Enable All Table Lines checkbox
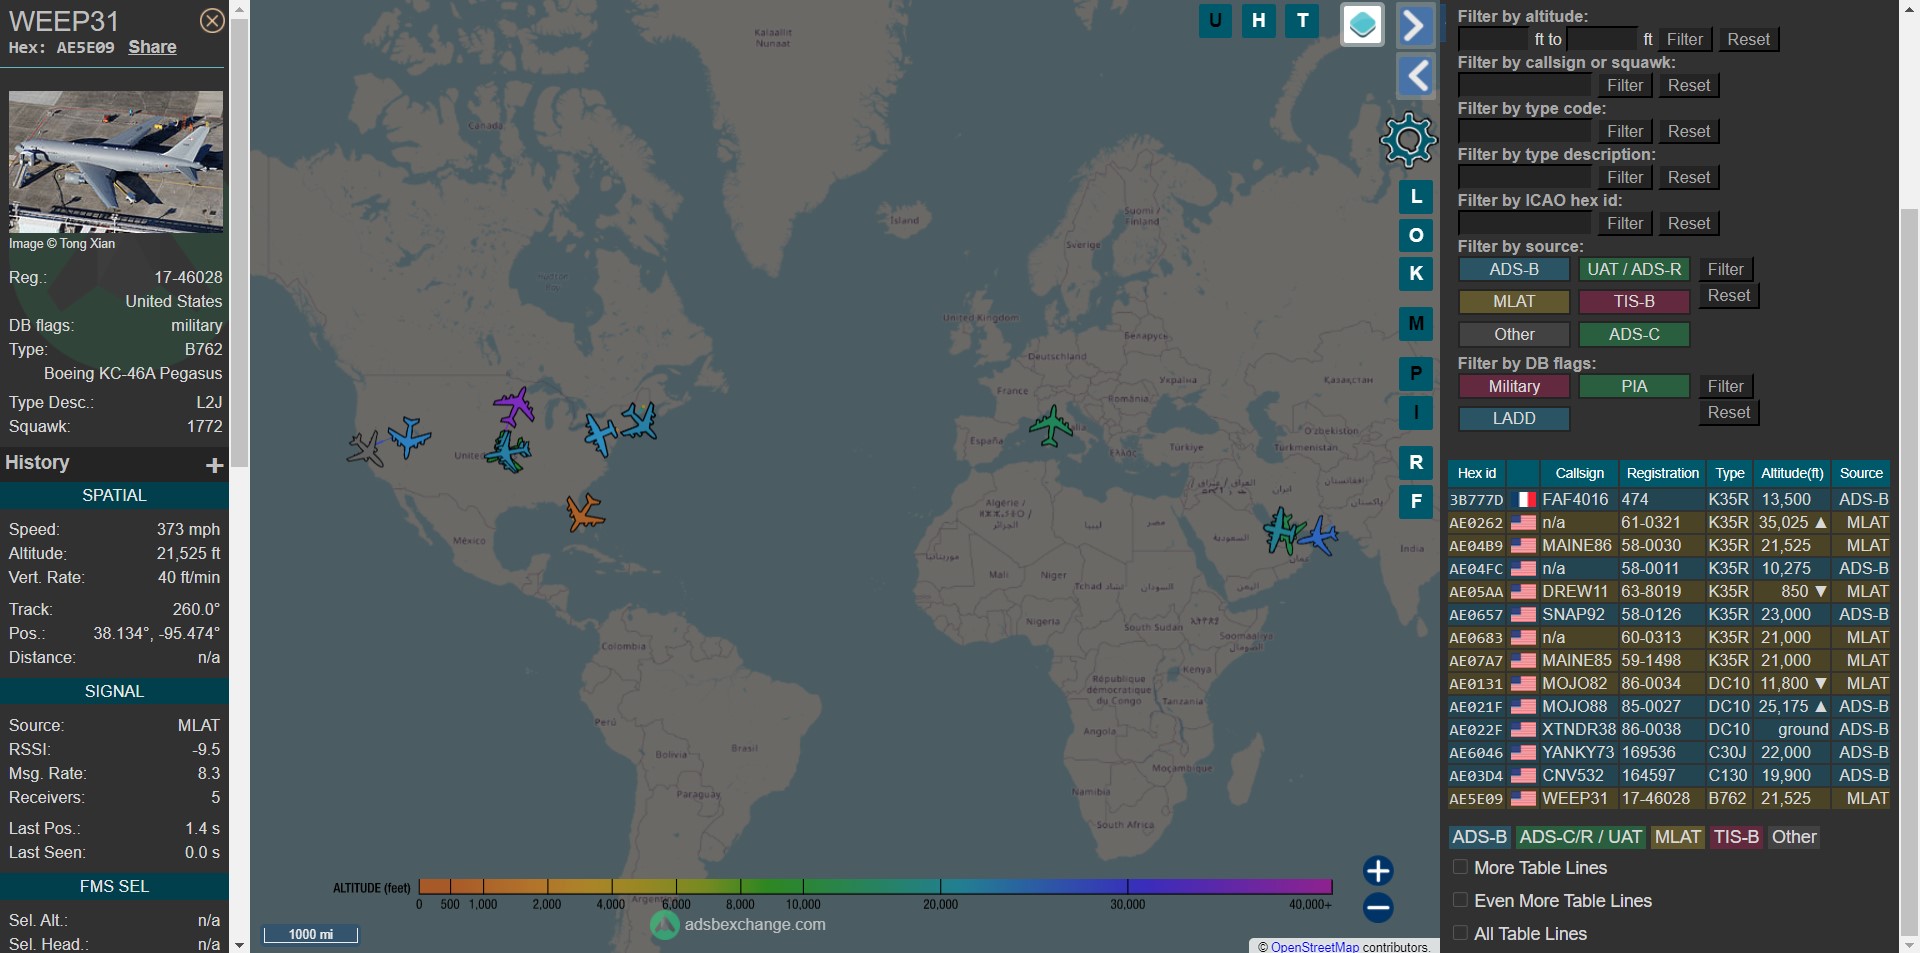 pyautogui.click(x=1460, y=933)
